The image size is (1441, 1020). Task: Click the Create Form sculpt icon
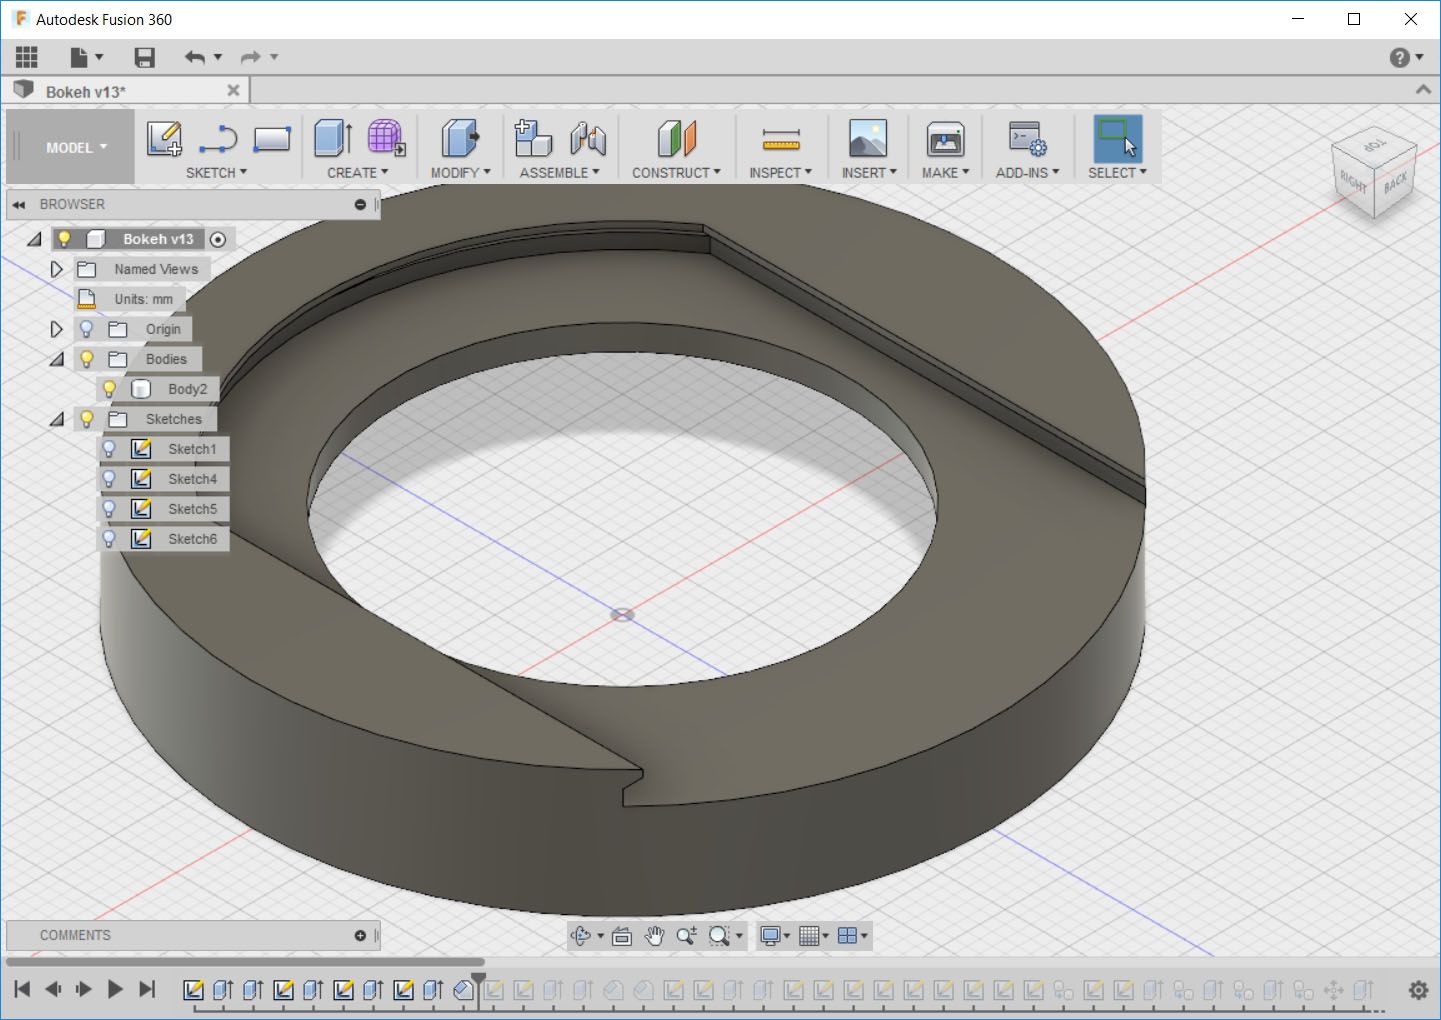[x=386, y=138]
